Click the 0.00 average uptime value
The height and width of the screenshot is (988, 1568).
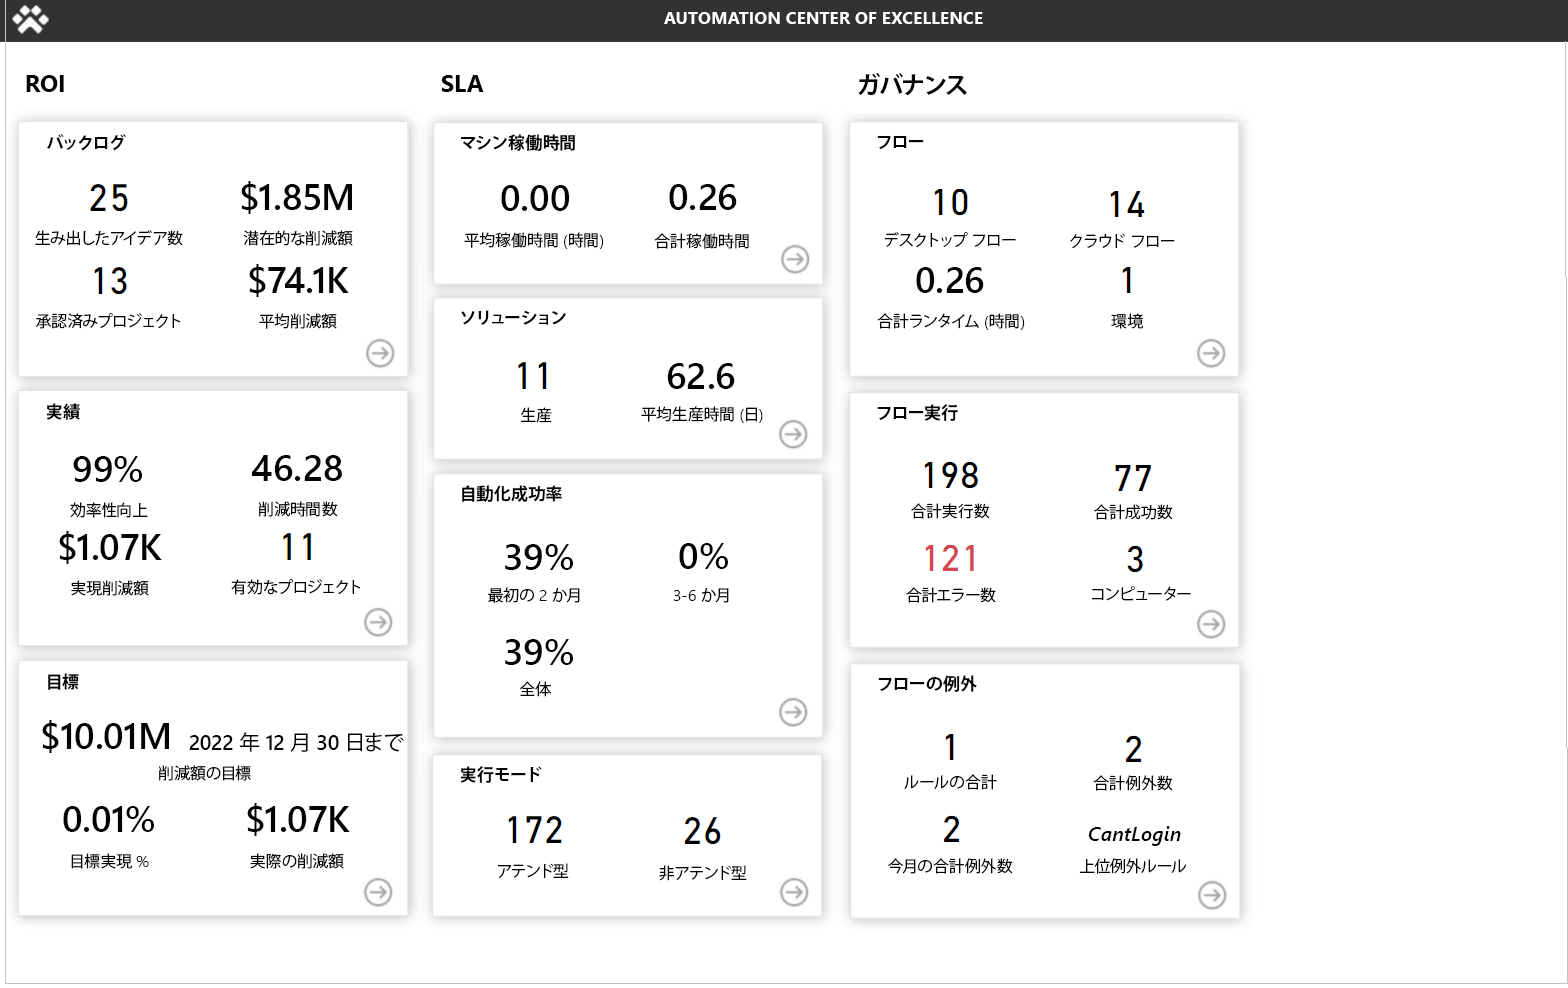click(535, 198)
